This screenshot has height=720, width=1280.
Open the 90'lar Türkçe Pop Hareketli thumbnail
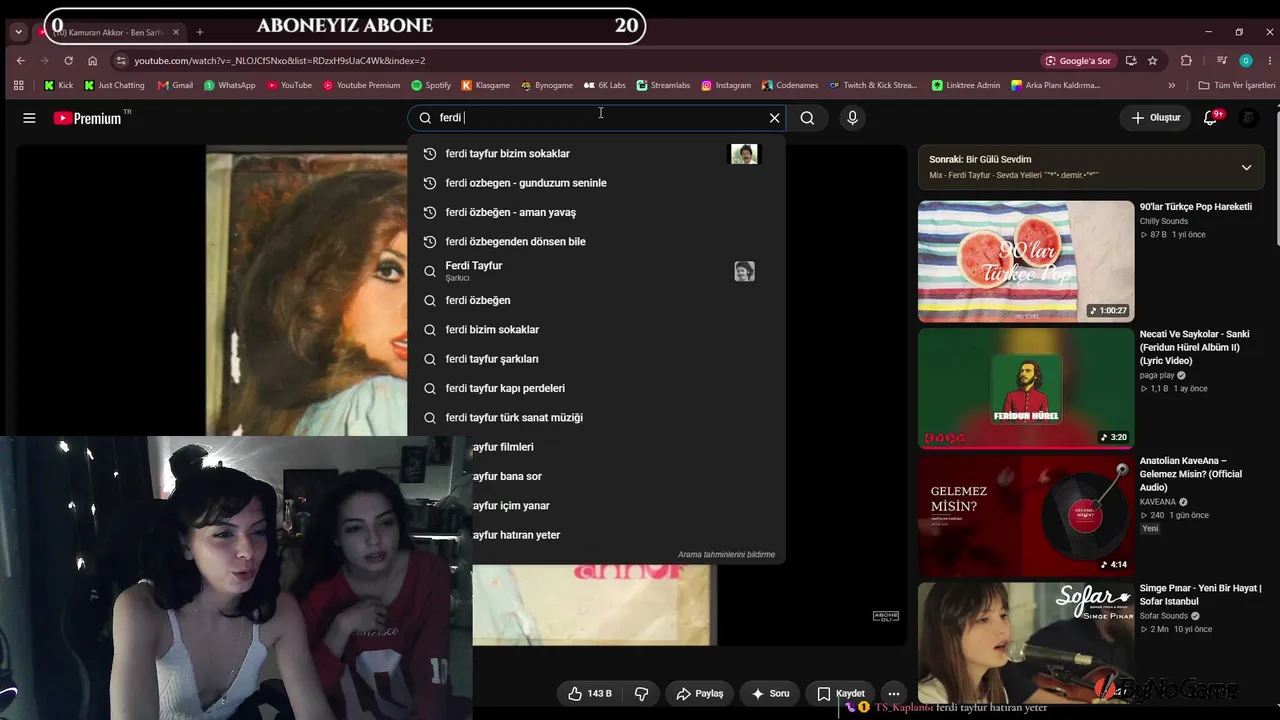click(x=1026, y=261)
